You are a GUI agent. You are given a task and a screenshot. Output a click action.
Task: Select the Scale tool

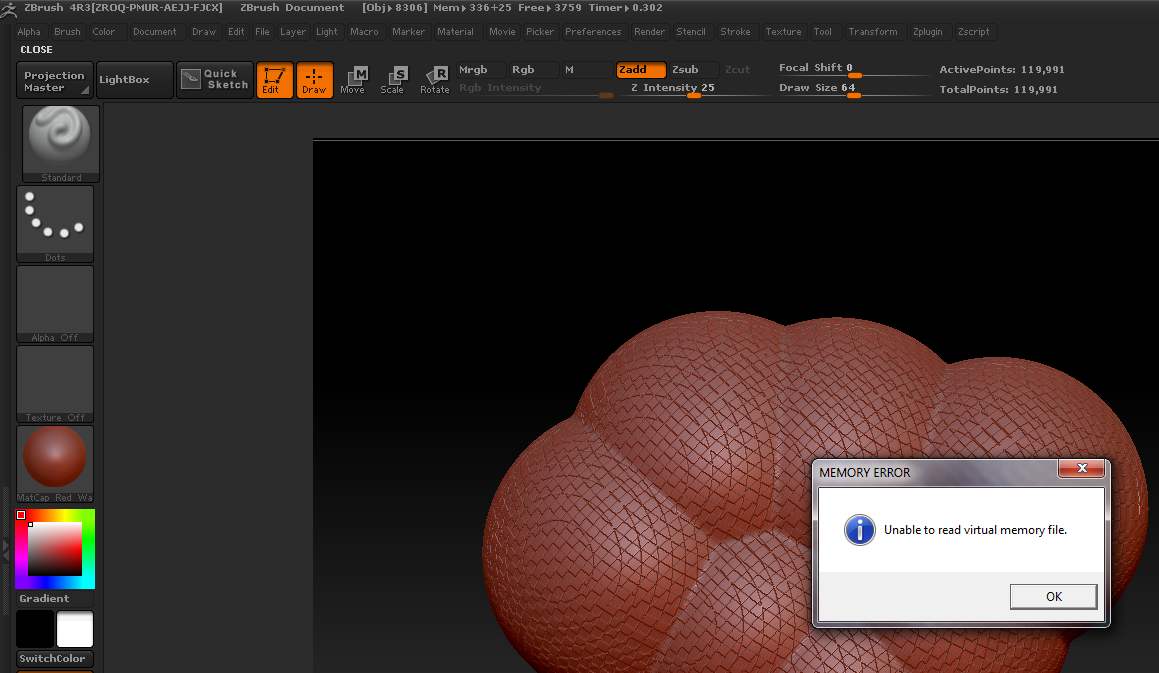click(x=392, y=80)
